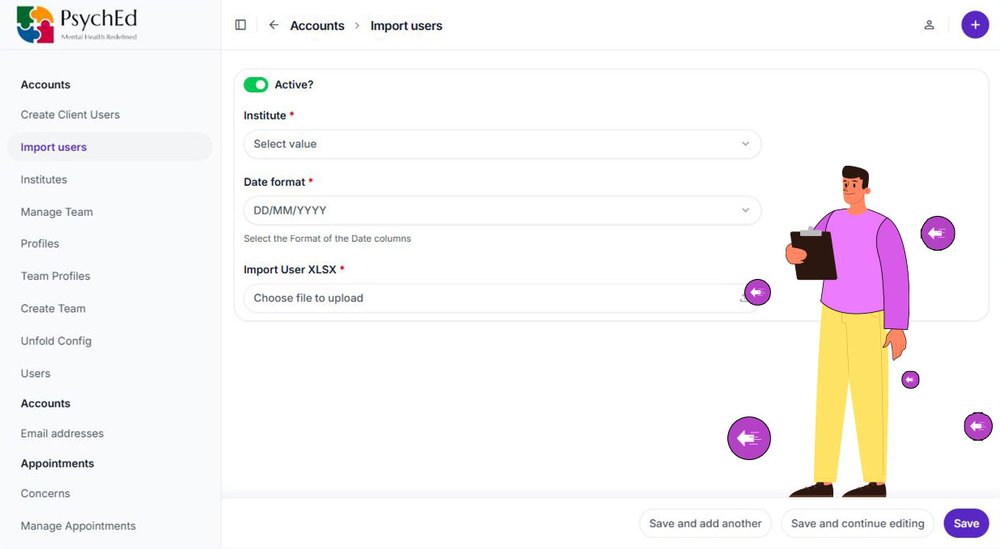This screenshot has width=1000, height=549.
Task: Click the large purple arrow circle at bottom
Action: pos(749,438)
